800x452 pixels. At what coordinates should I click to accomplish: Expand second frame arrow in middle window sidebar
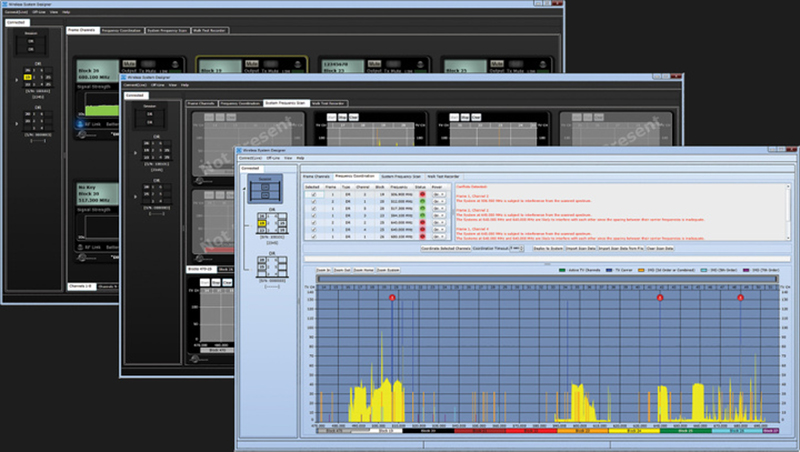[136, 196]
